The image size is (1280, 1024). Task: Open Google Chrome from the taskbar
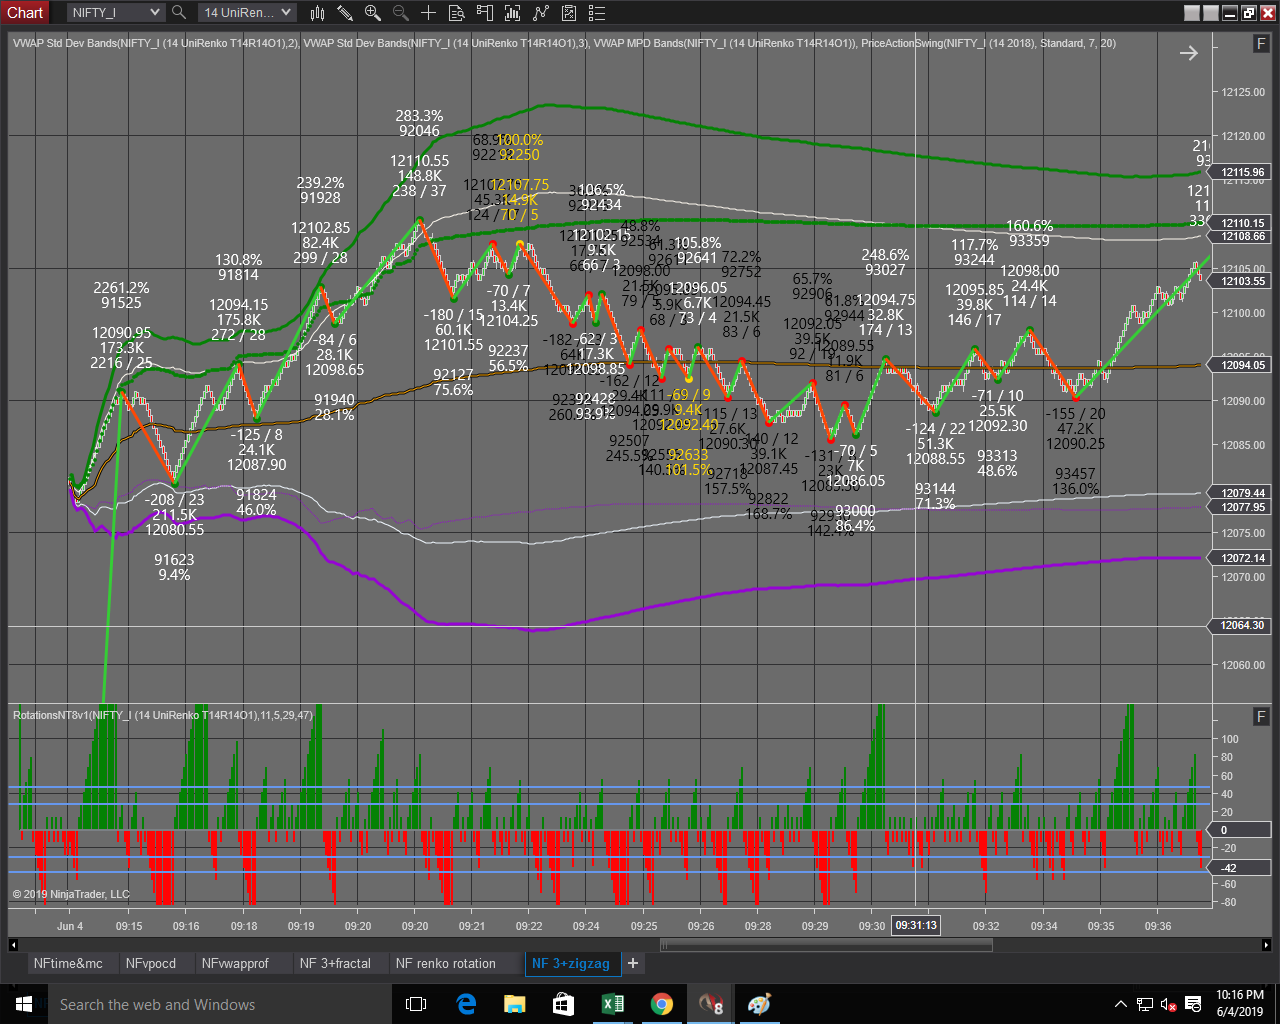(661, 1004)
